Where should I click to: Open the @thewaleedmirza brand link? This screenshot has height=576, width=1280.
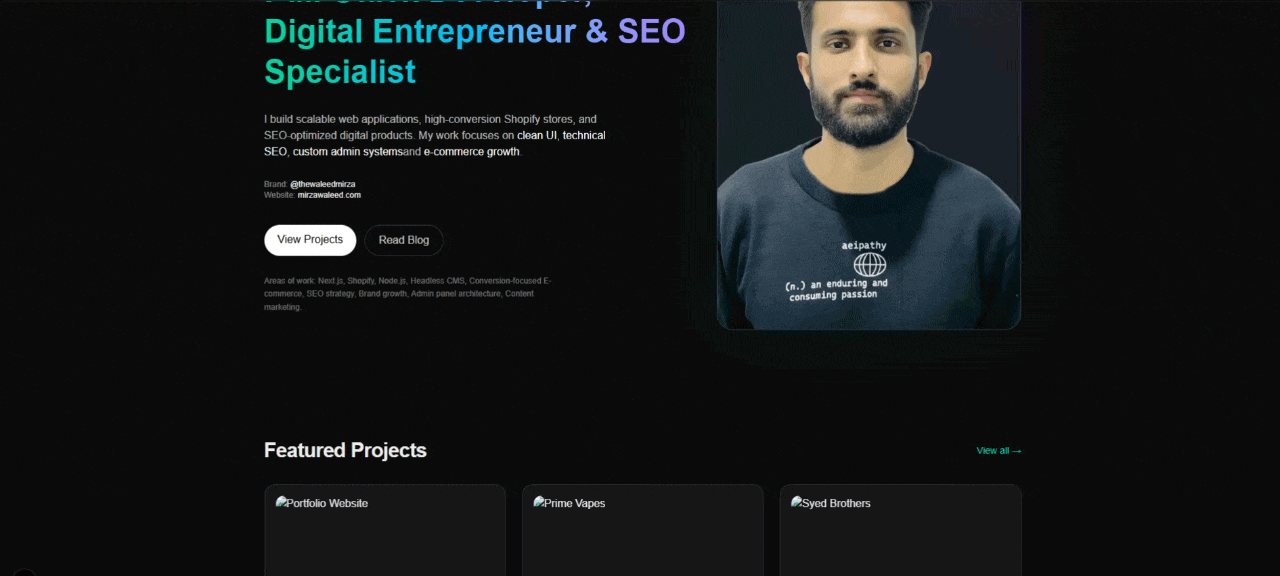tap(323, 184)
